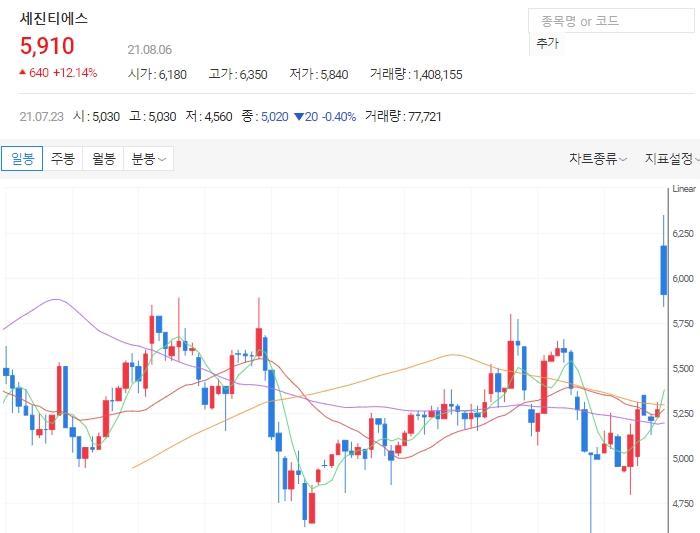Viewport: 700px width, 533px height.
Task: Click the 5,500 price axis label
Action: pos(683,369)
